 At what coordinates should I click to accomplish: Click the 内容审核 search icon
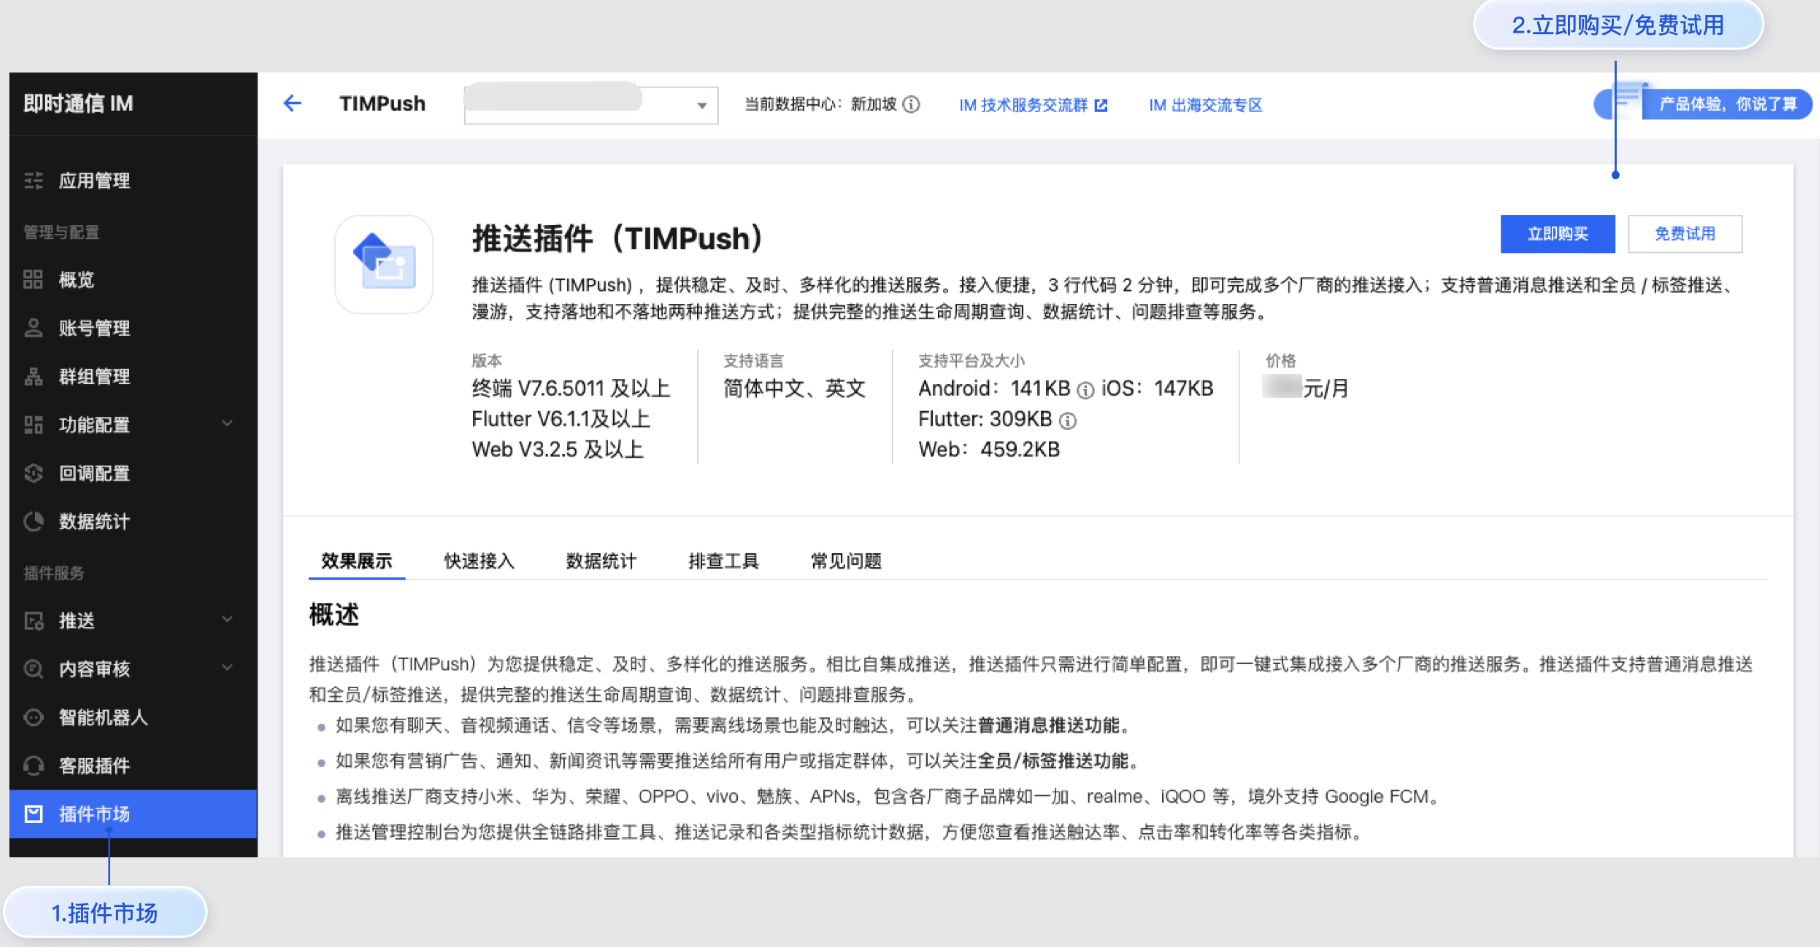tap(33, 668)
